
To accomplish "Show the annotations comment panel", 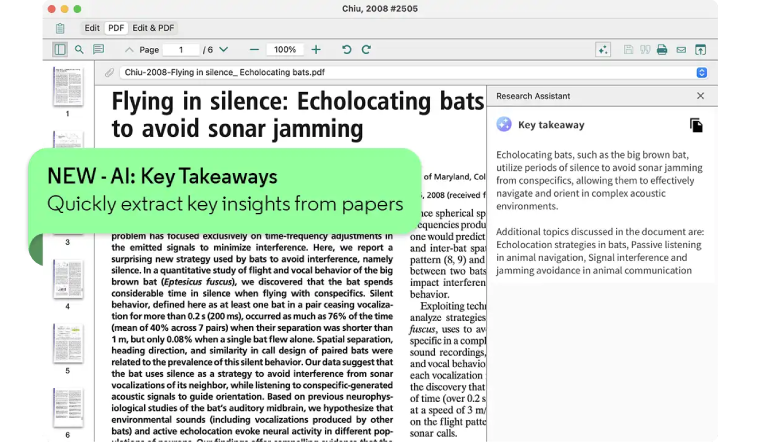I will point(98,49).
